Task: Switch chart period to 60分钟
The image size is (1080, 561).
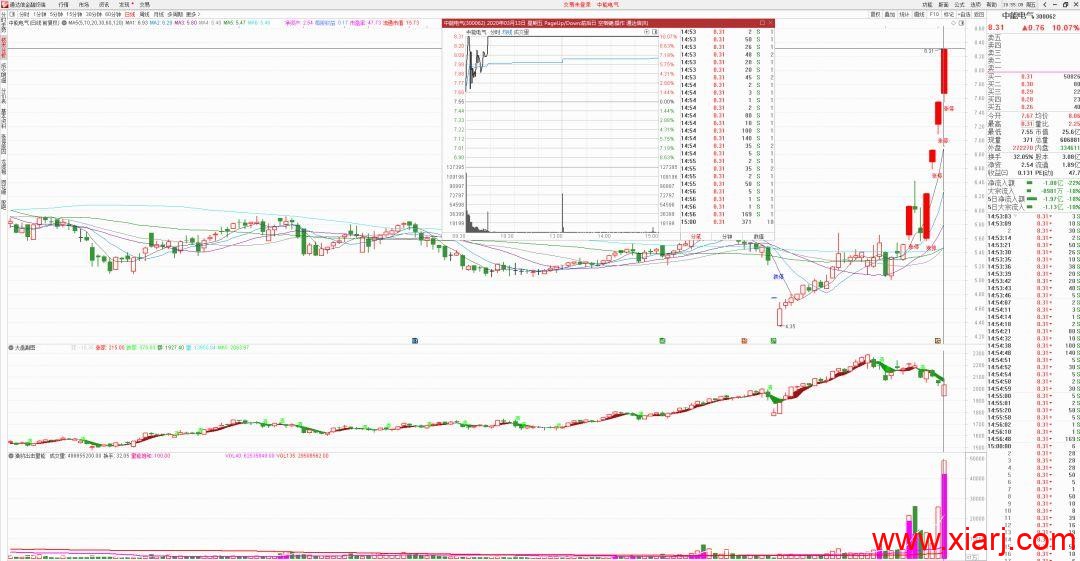Action: pyautogui.click(x=113, y=14)
